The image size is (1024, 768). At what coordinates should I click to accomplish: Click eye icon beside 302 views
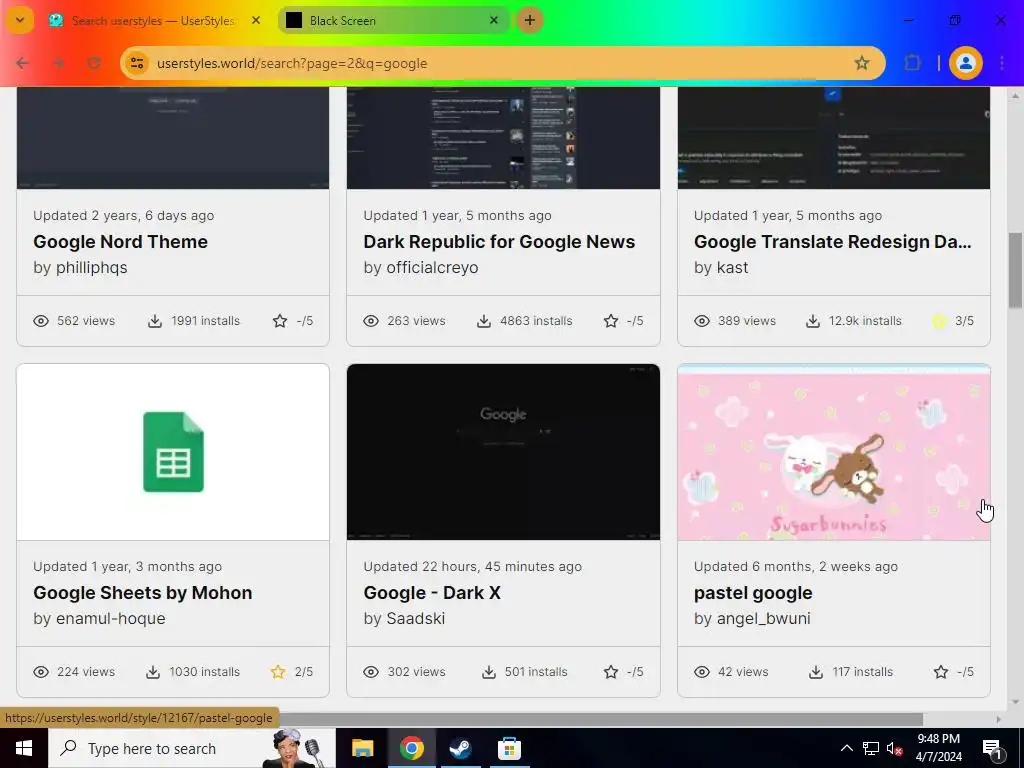pos(371,672)
